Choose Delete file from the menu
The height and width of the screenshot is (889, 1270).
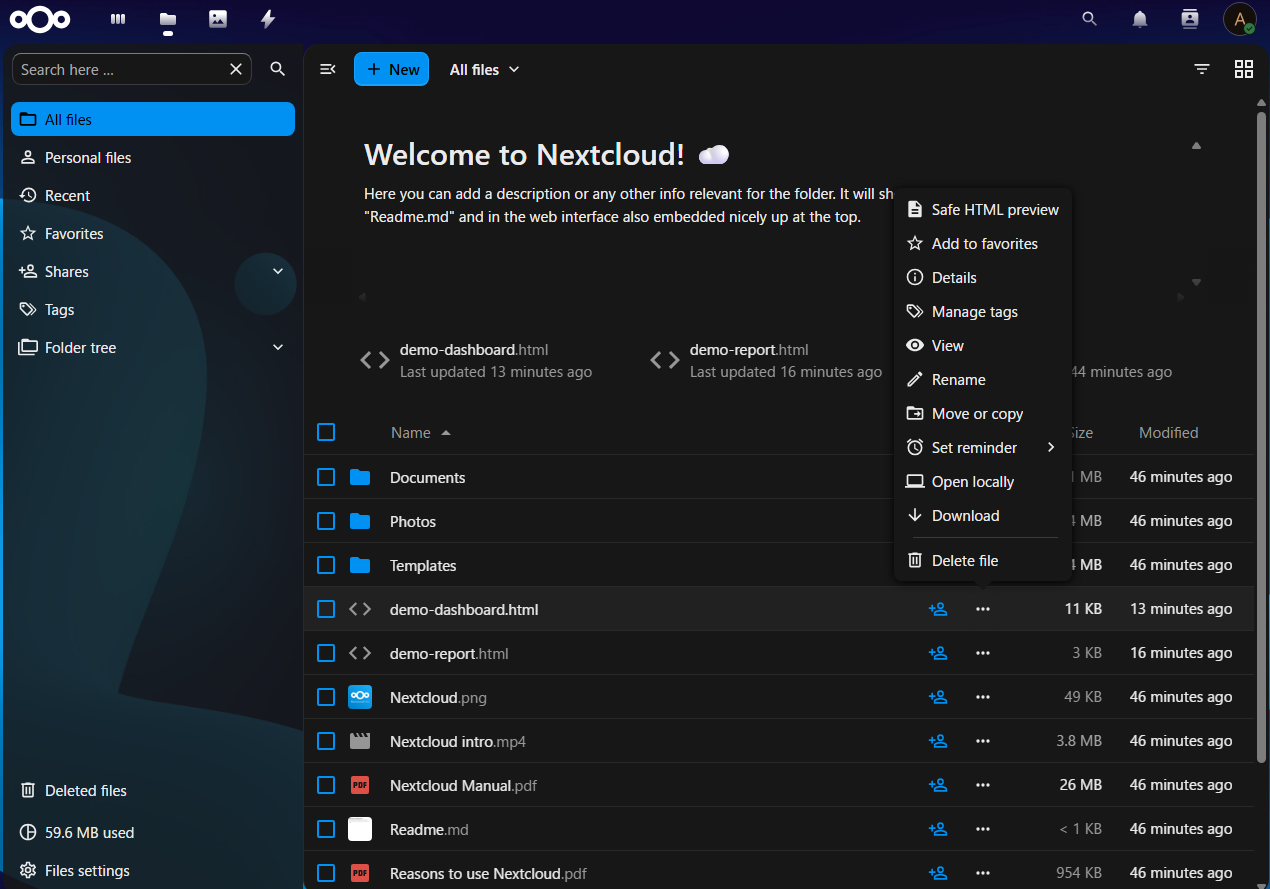tap(981, 560)
